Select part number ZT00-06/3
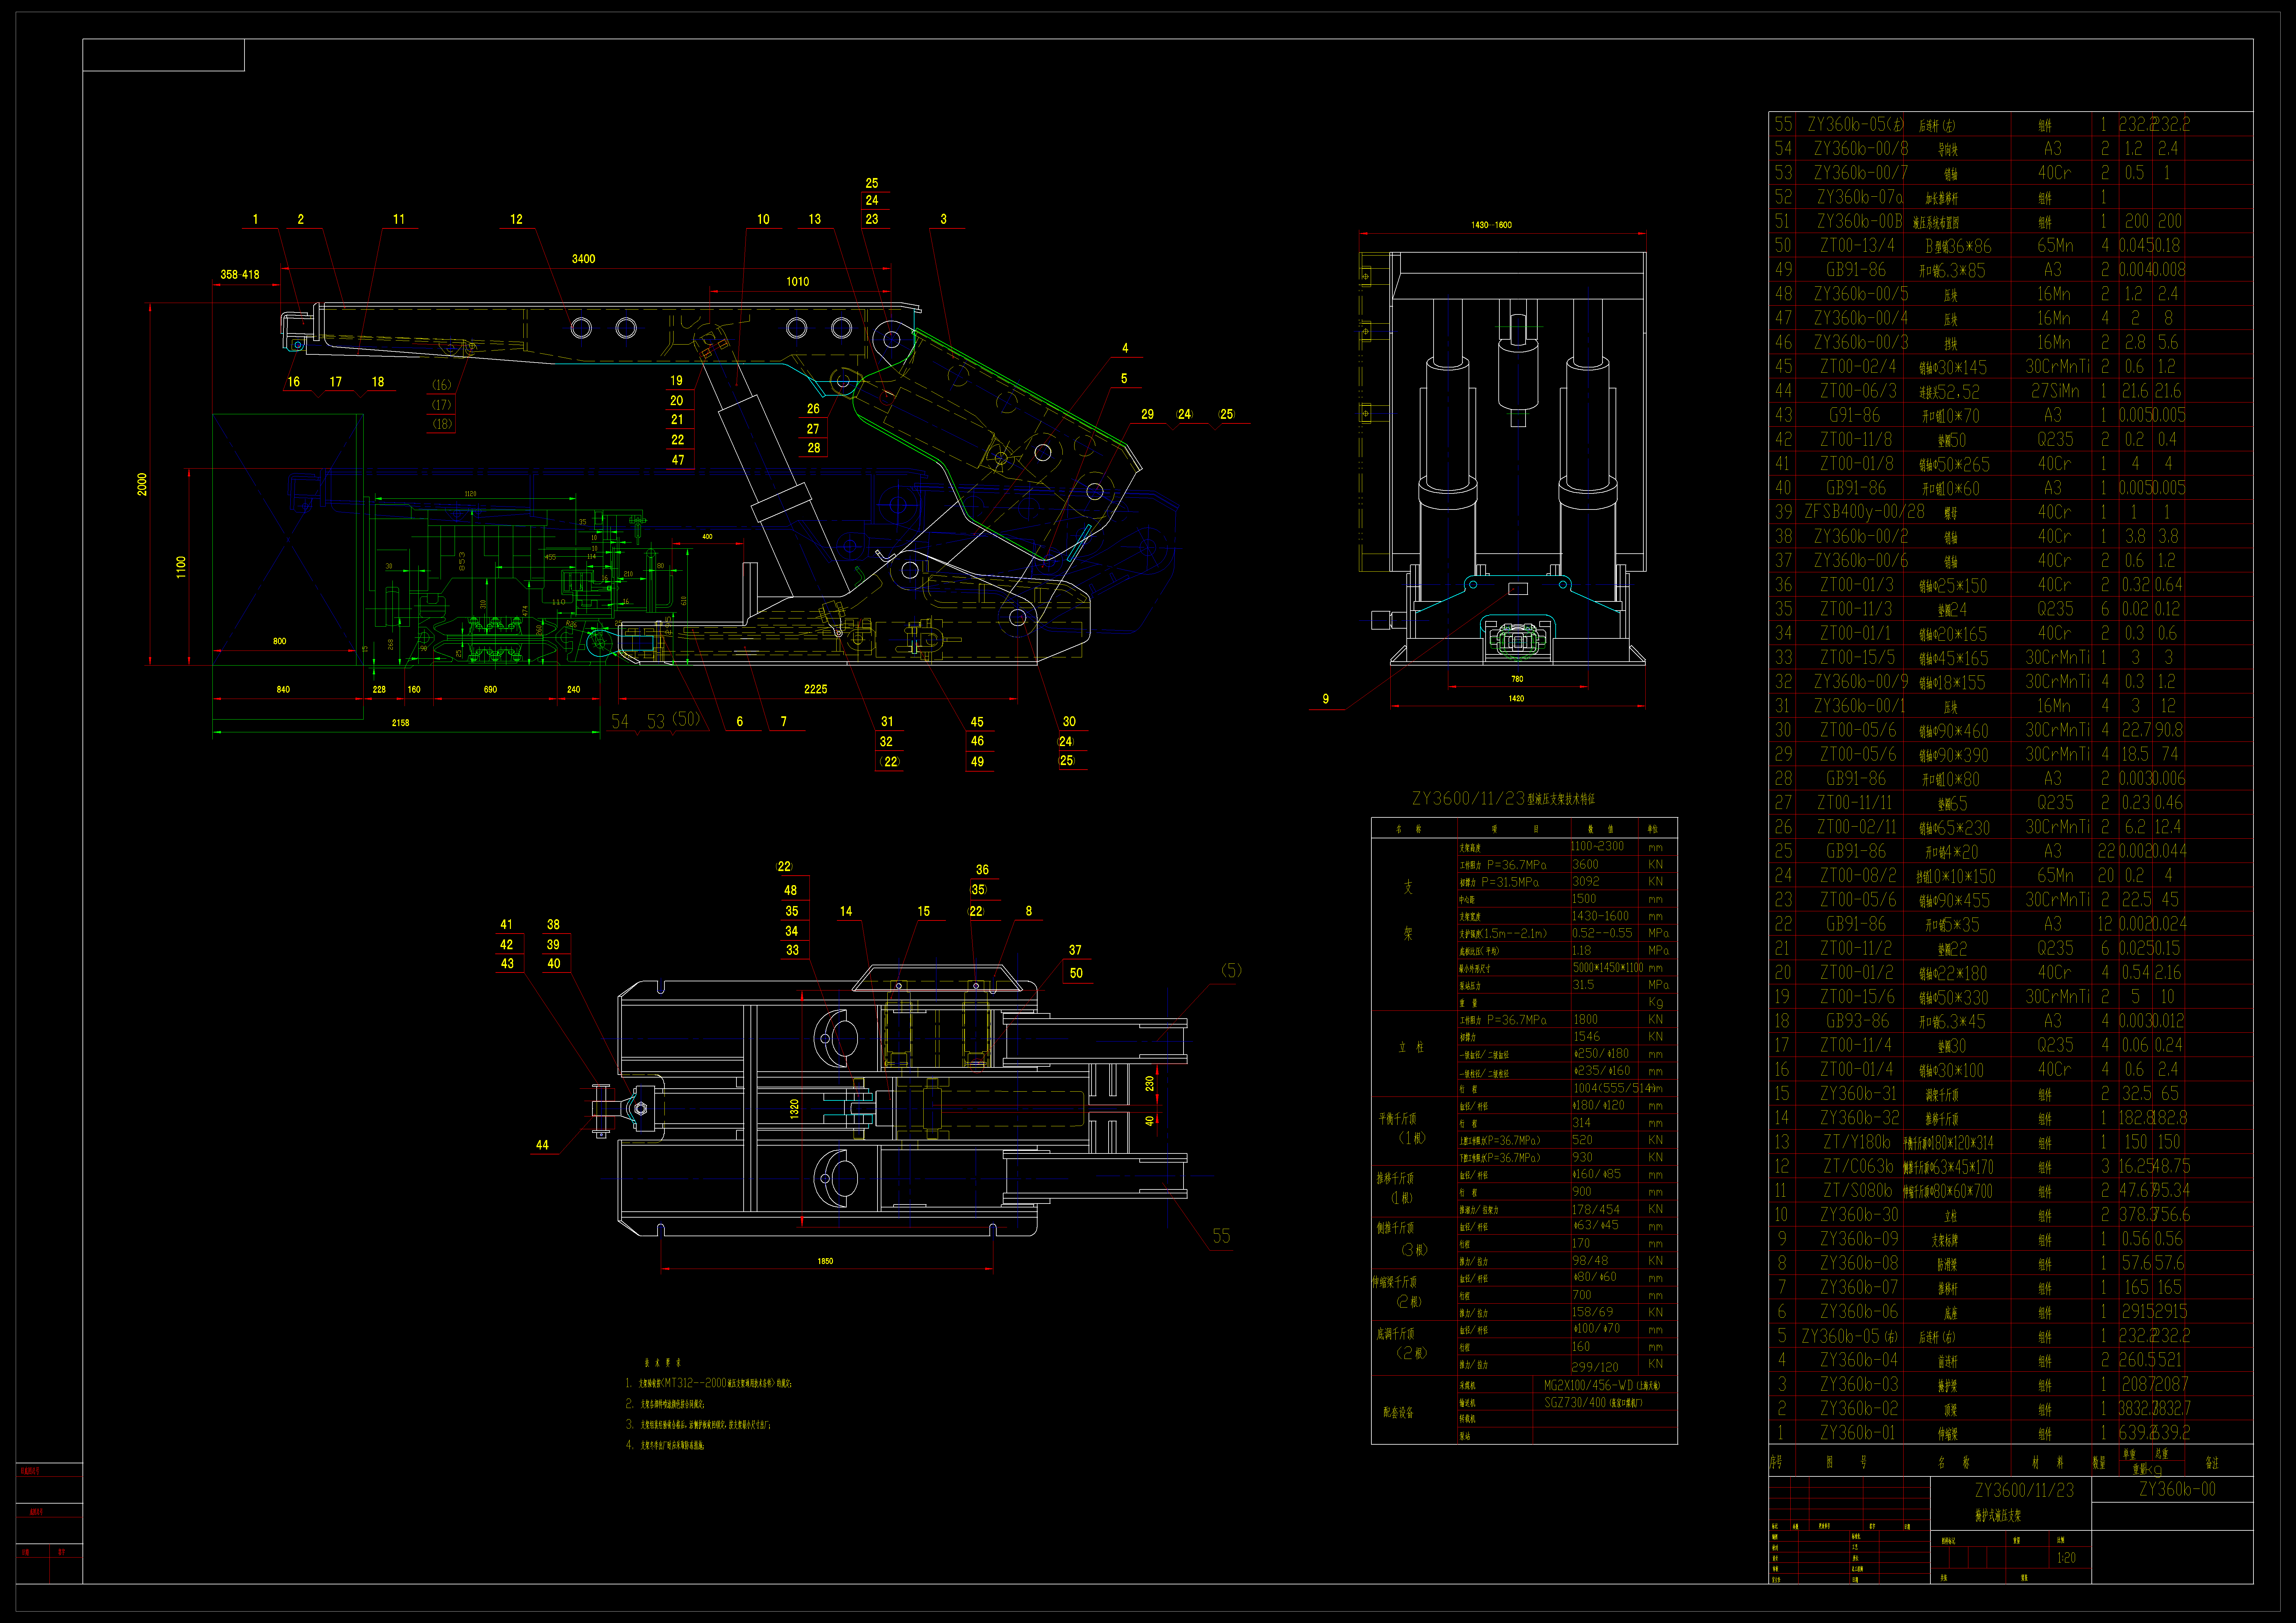Viewport: 2296px width, 1623px height. (1858, 391)
